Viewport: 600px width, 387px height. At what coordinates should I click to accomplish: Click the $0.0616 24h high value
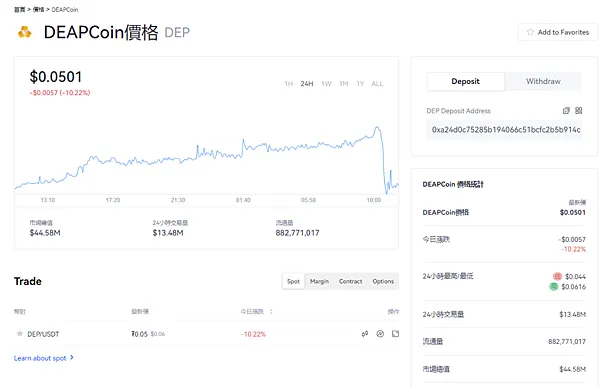574,287
